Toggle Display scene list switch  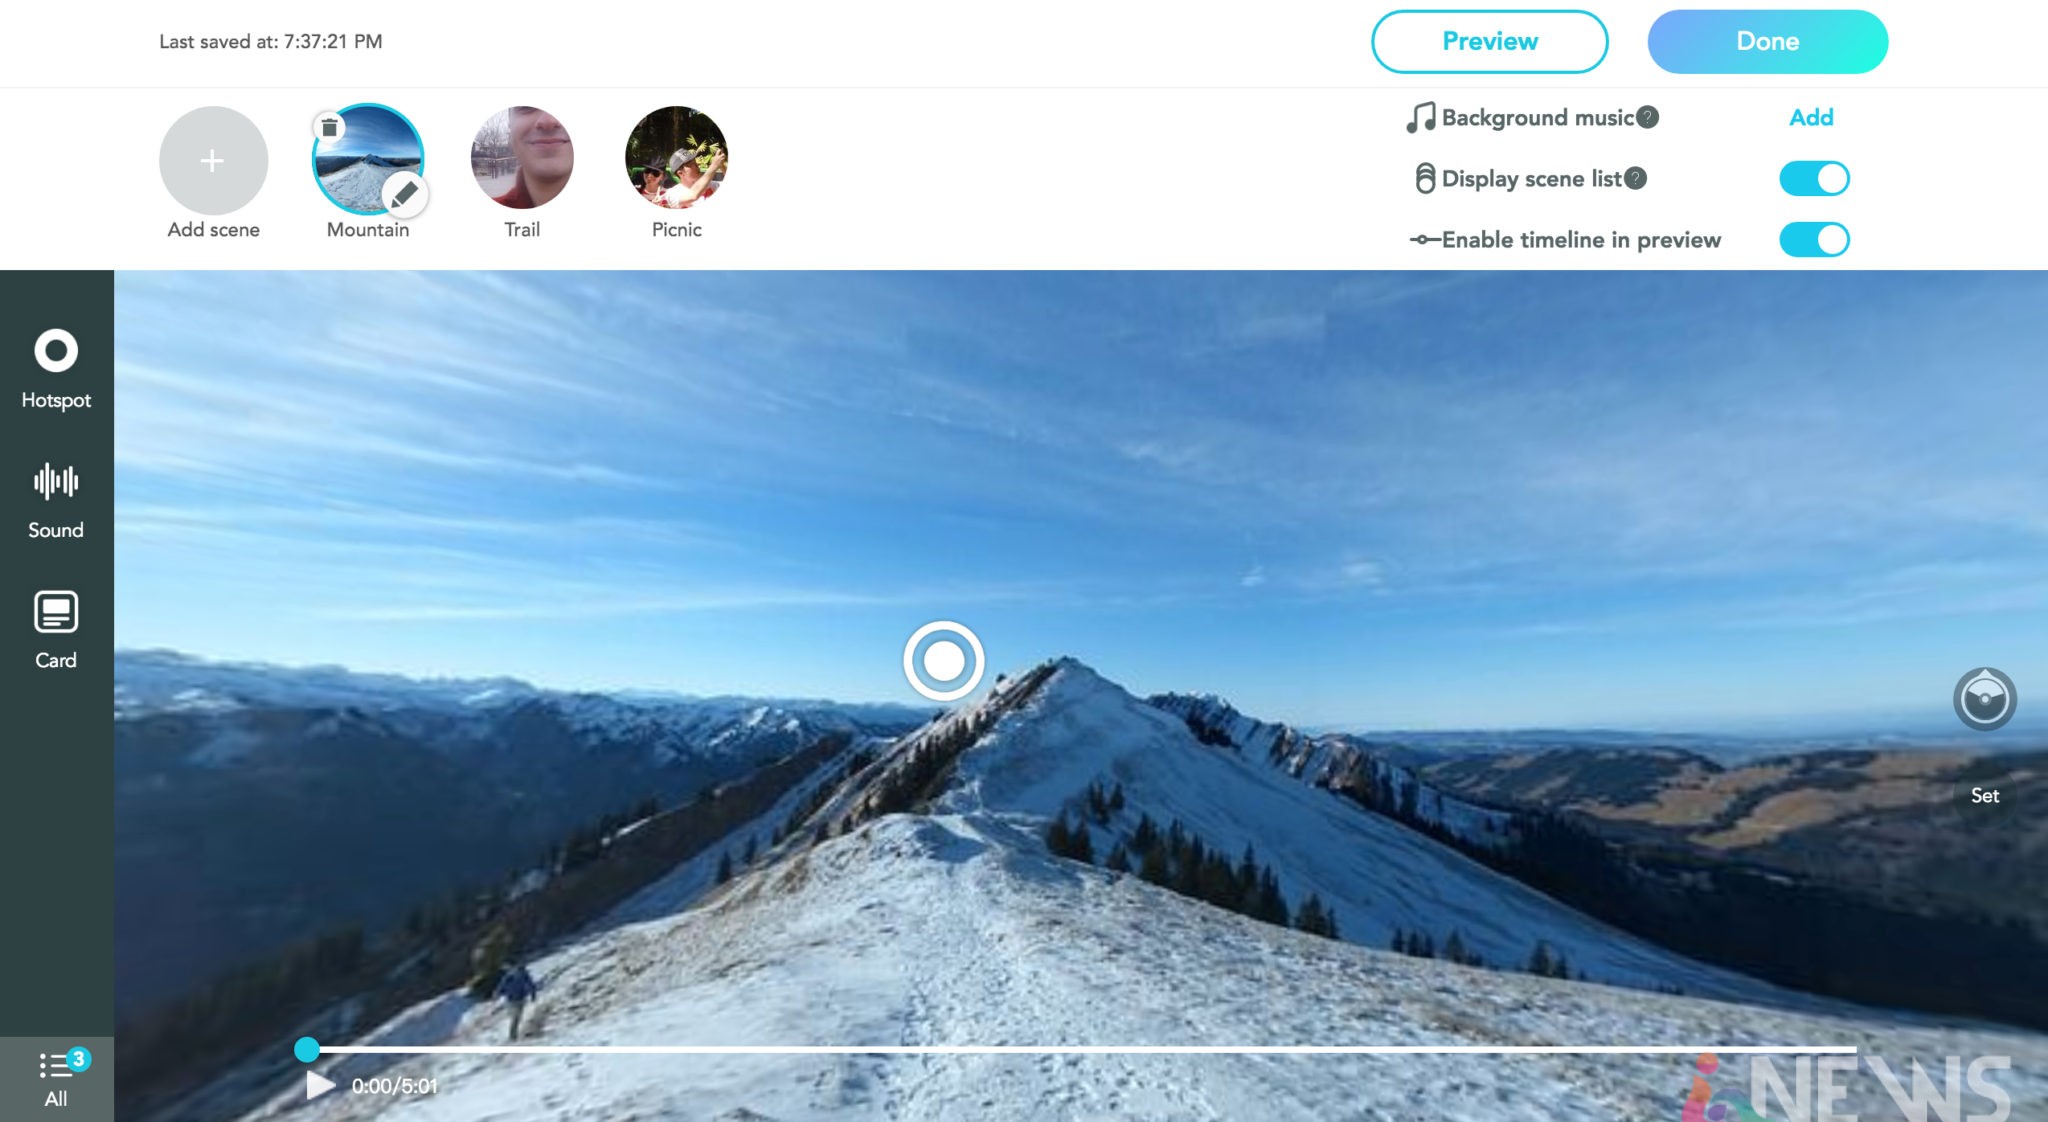click(x=1814, y=179)
